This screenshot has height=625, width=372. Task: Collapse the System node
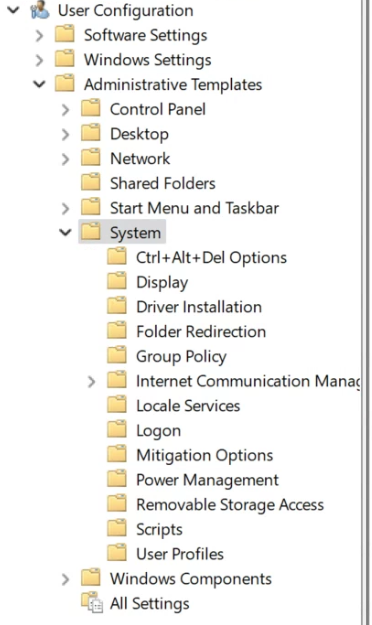(x=65, y=232)
